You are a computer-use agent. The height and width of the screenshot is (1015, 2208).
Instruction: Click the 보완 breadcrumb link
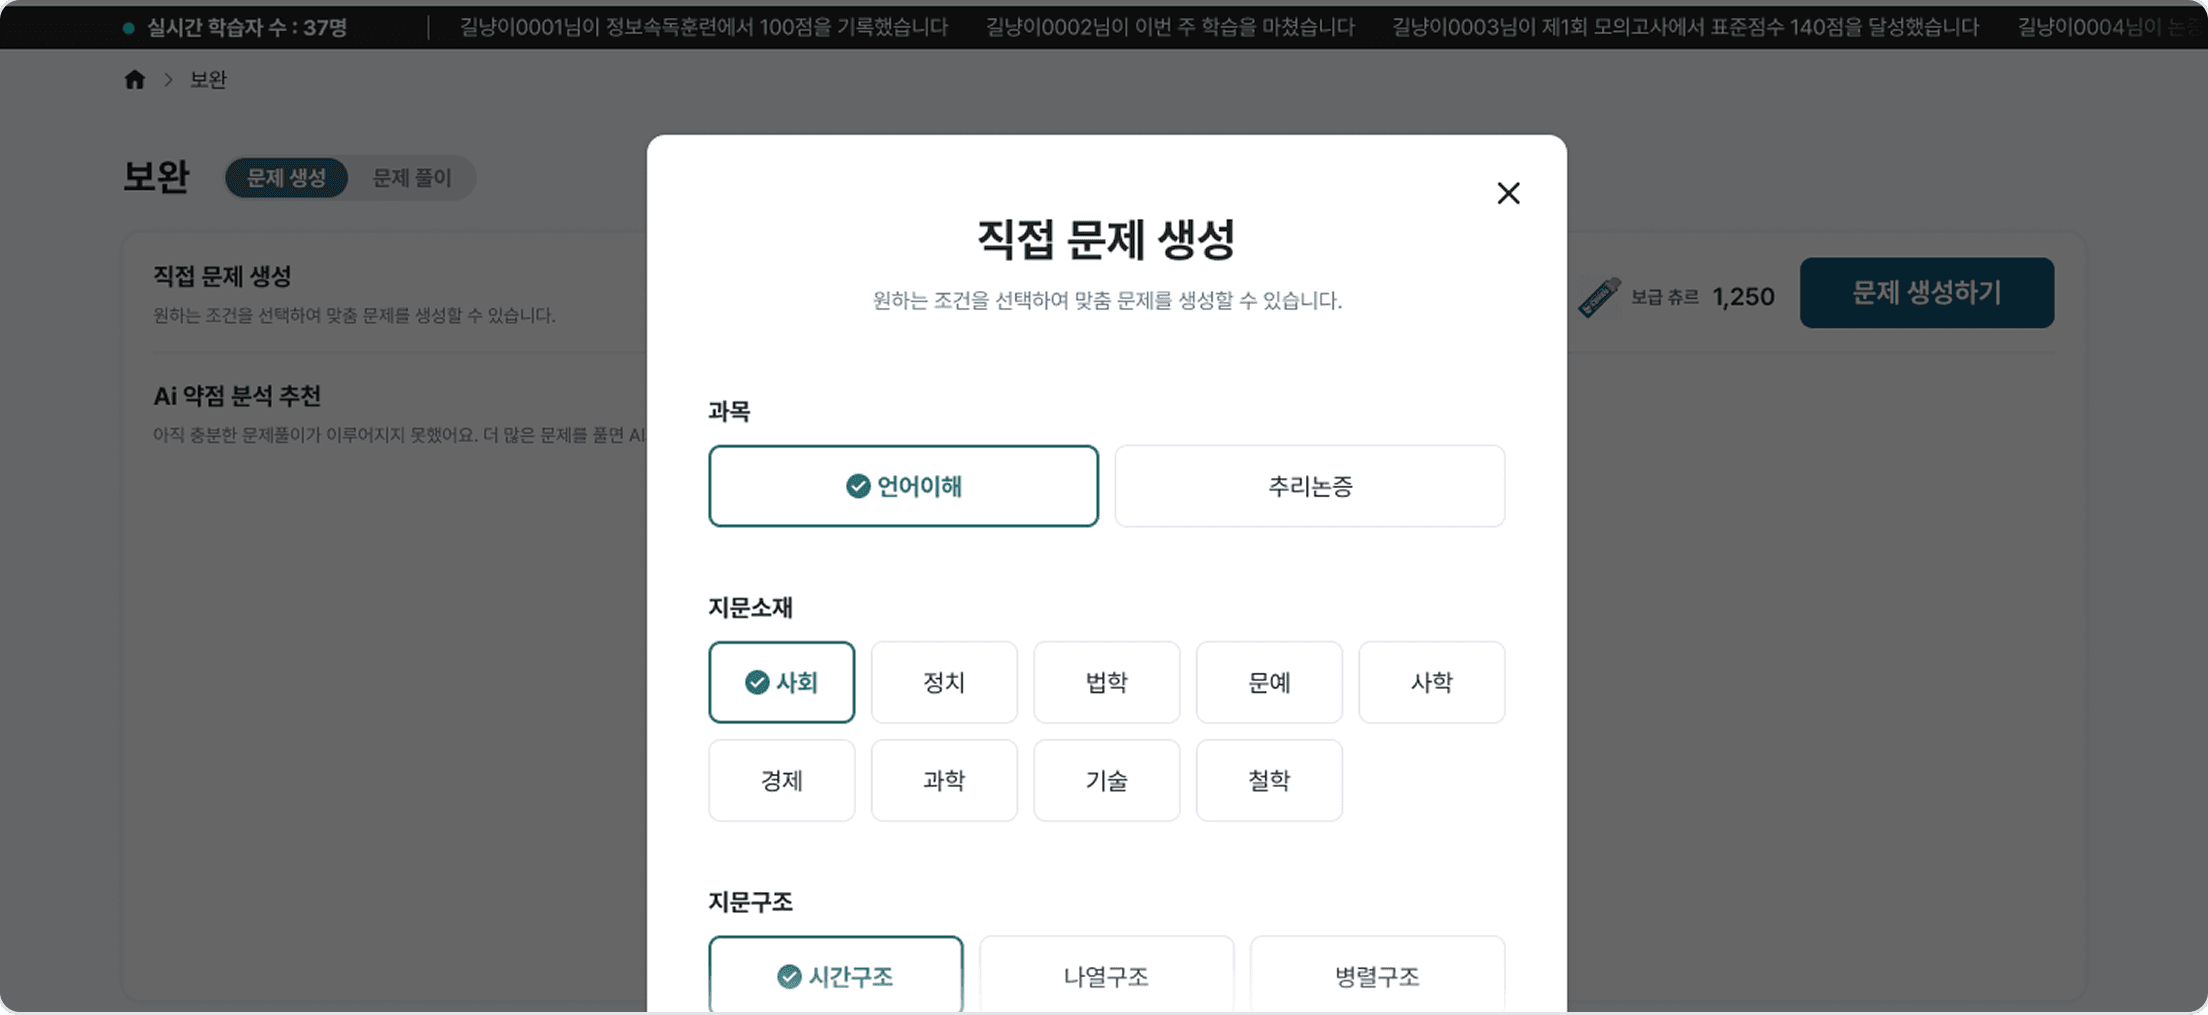208,79
